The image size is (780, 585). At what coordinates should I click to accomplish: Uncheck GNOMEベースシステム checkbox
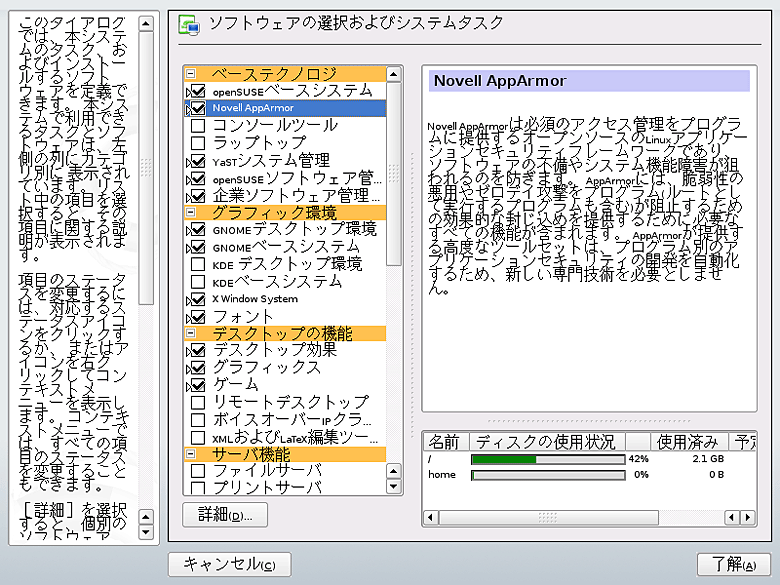click(198, 247)
